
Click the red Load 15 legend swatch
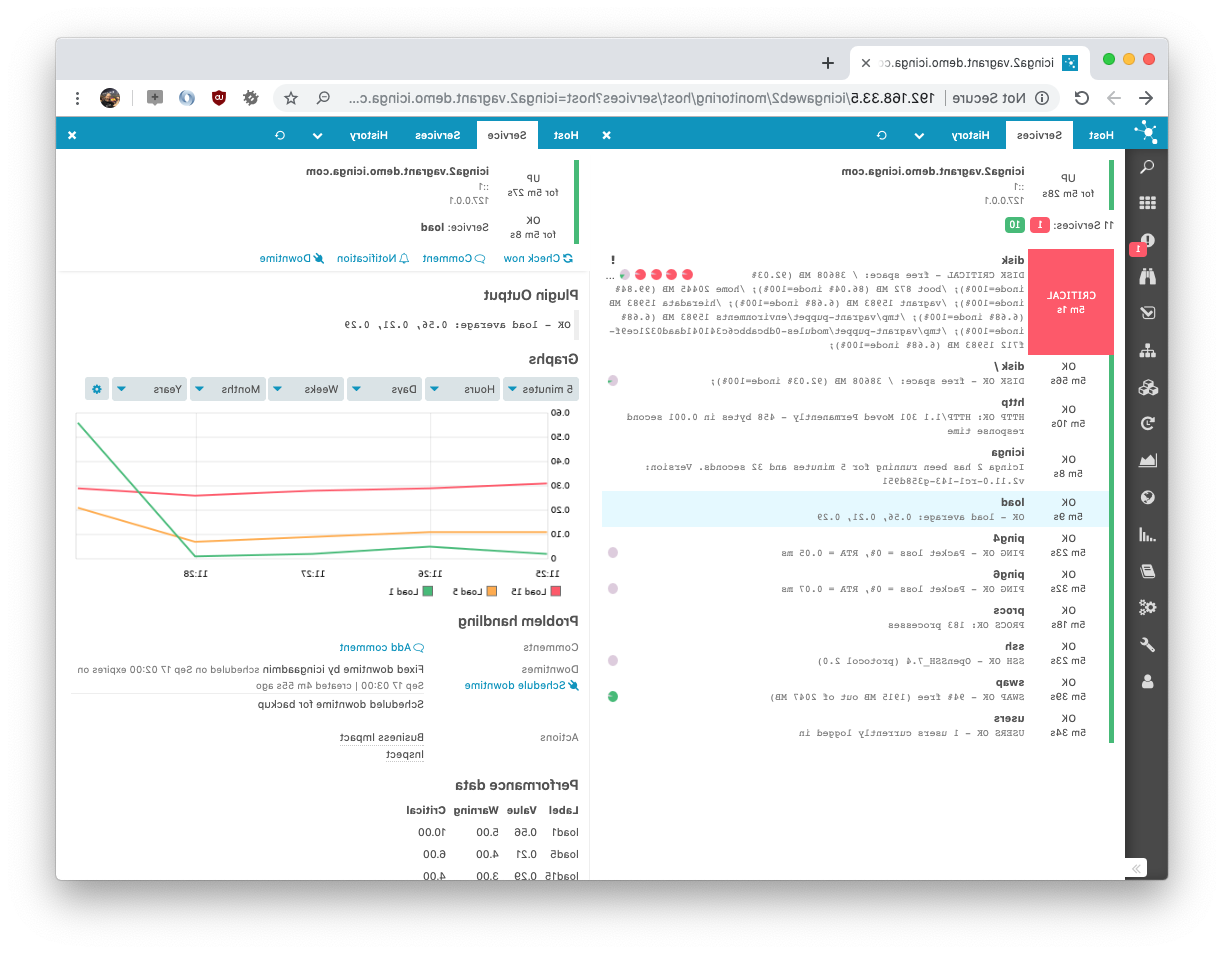pyautogui.click(x=555, y=591)
